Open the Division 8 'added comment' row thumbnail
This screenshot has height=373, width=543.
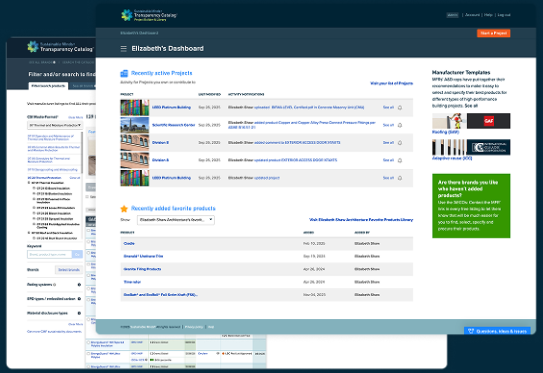tap(135, 143)
